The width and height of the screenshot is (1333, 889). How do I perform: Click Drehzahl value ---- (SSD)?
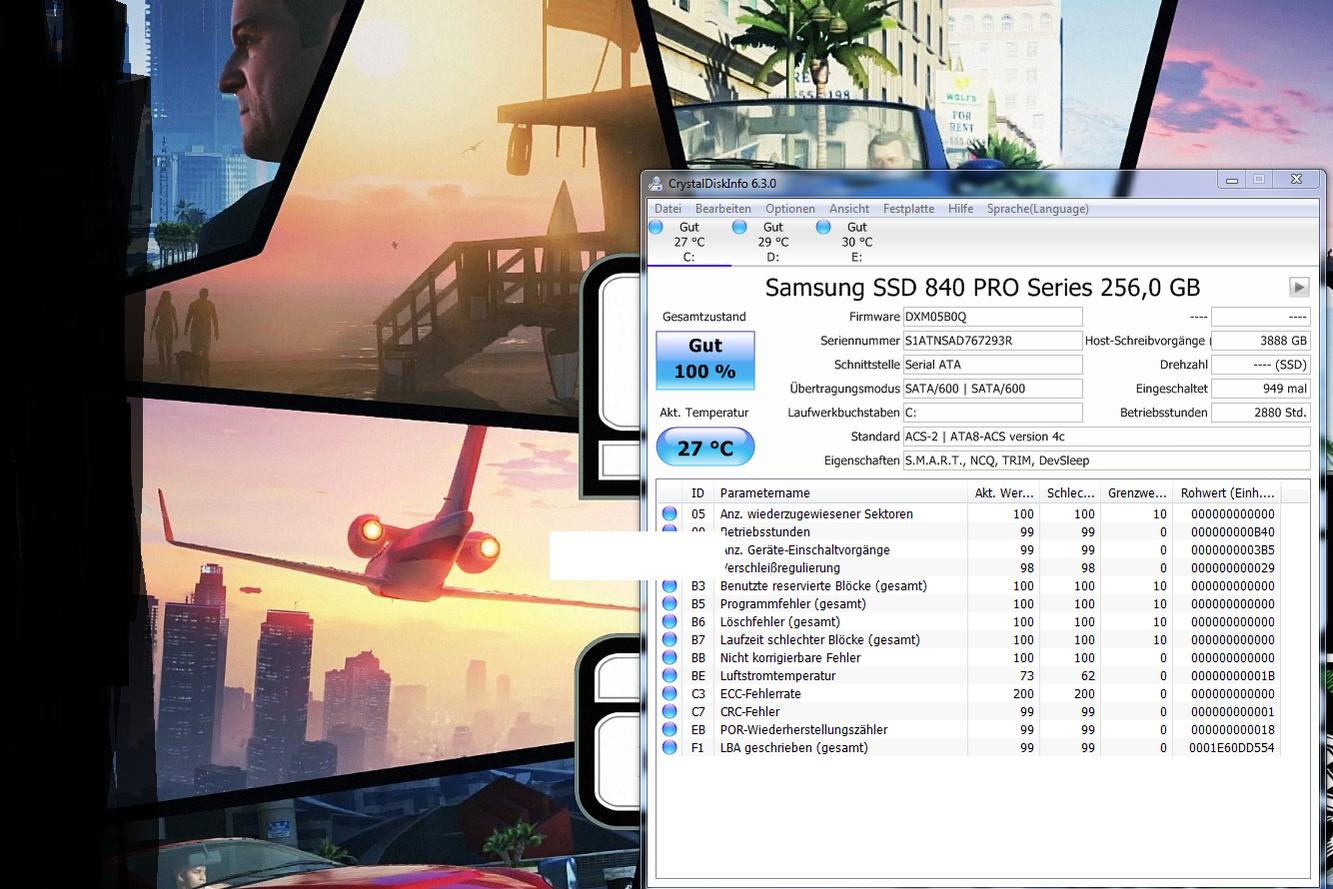click(x=1261, y=365)
